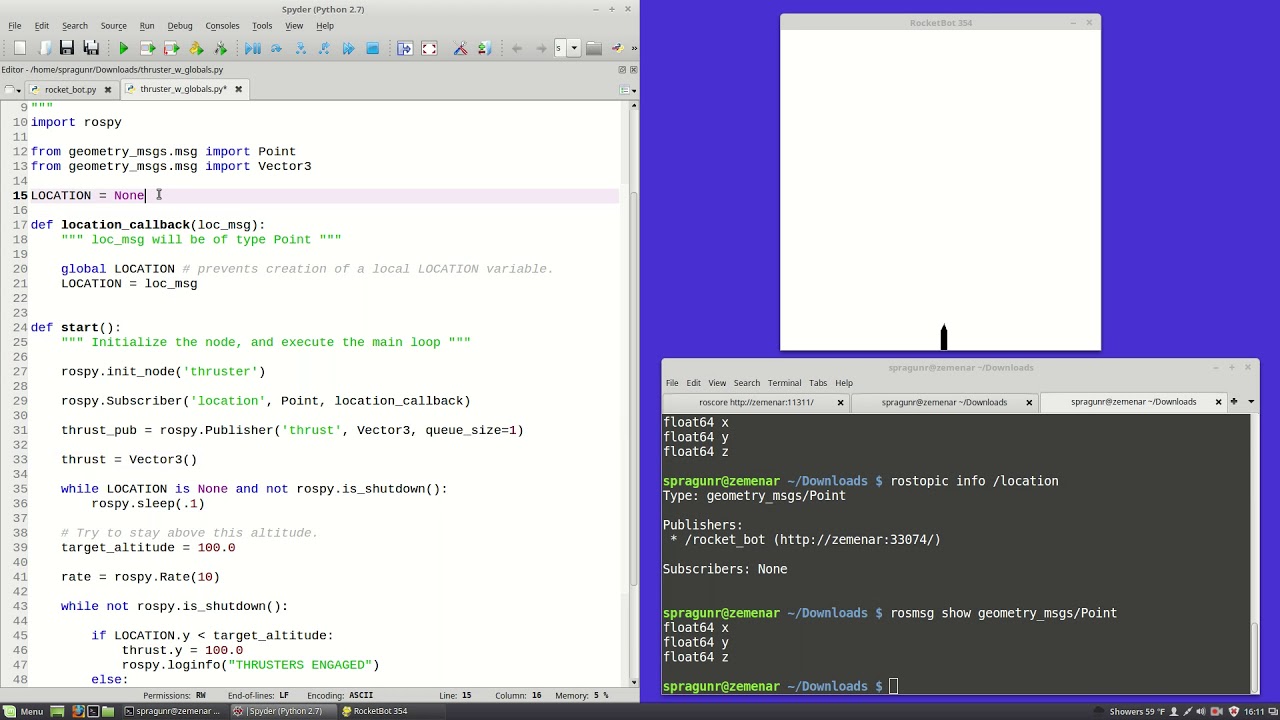Close the thruster_w_globals.py tab

[x=238, y=89]
